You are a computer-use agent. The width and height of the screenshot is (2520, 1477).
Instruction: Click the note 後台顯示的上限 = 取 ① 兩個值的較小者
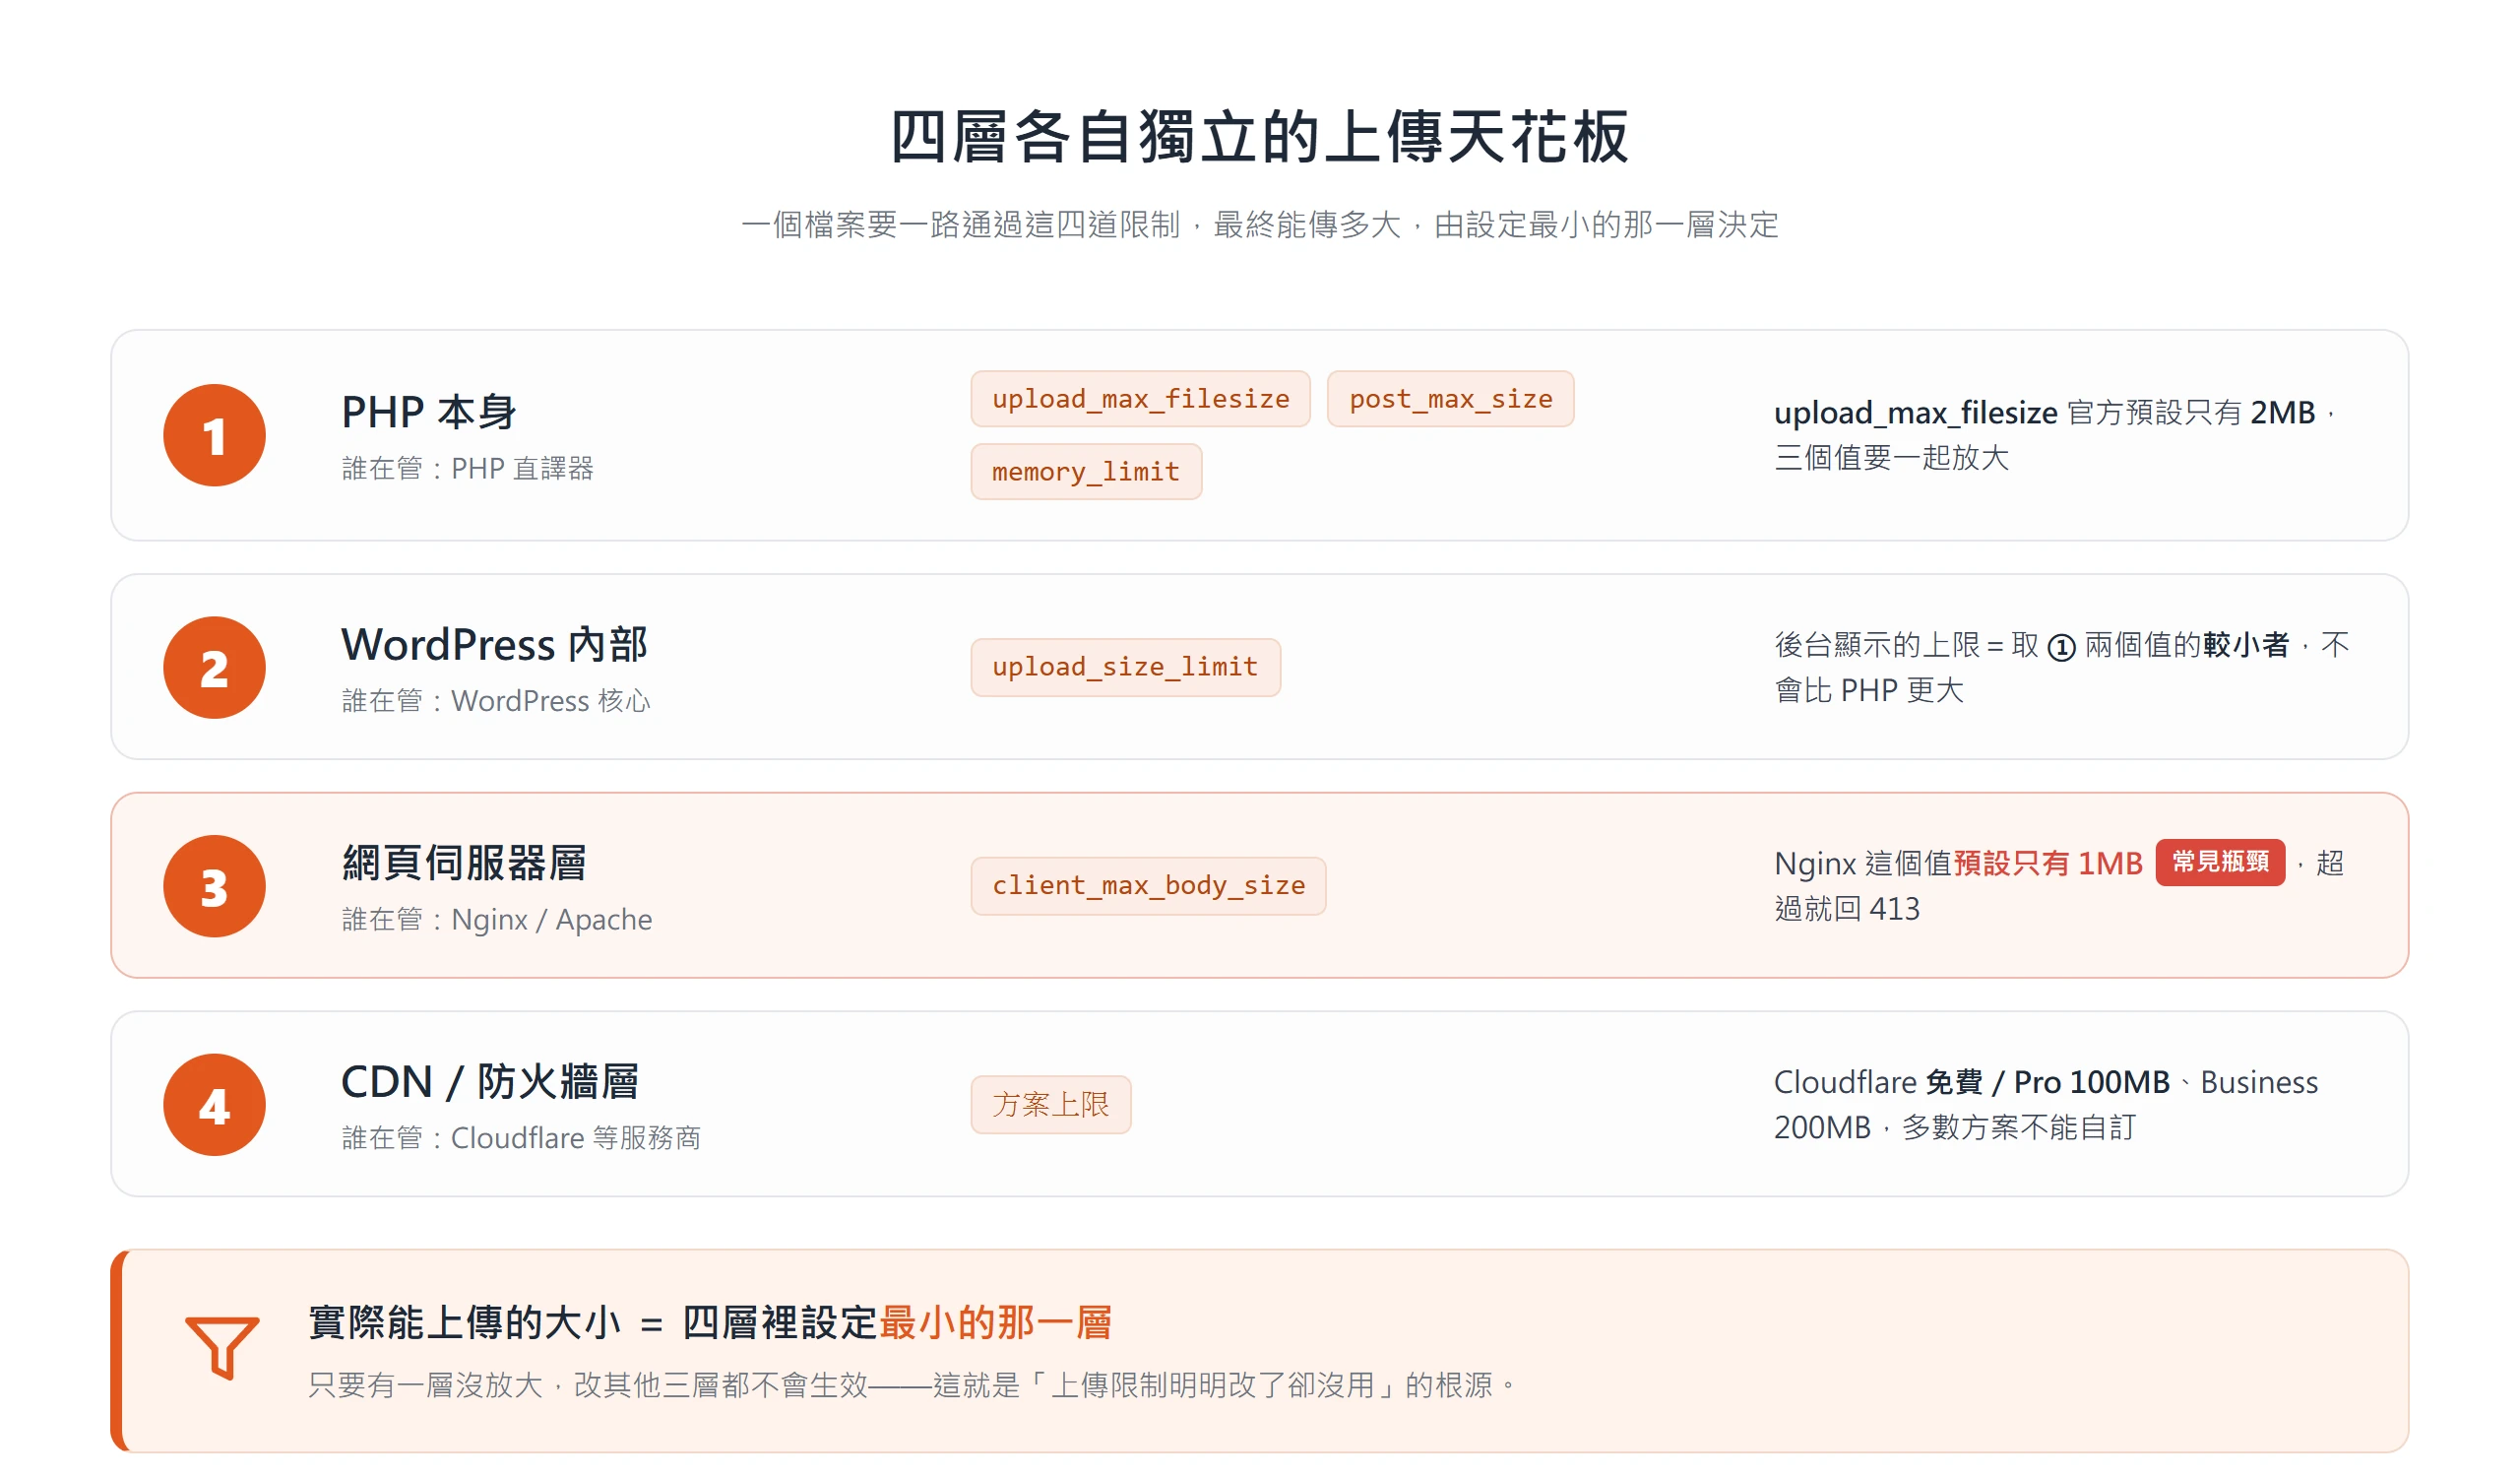(2032, 646)
